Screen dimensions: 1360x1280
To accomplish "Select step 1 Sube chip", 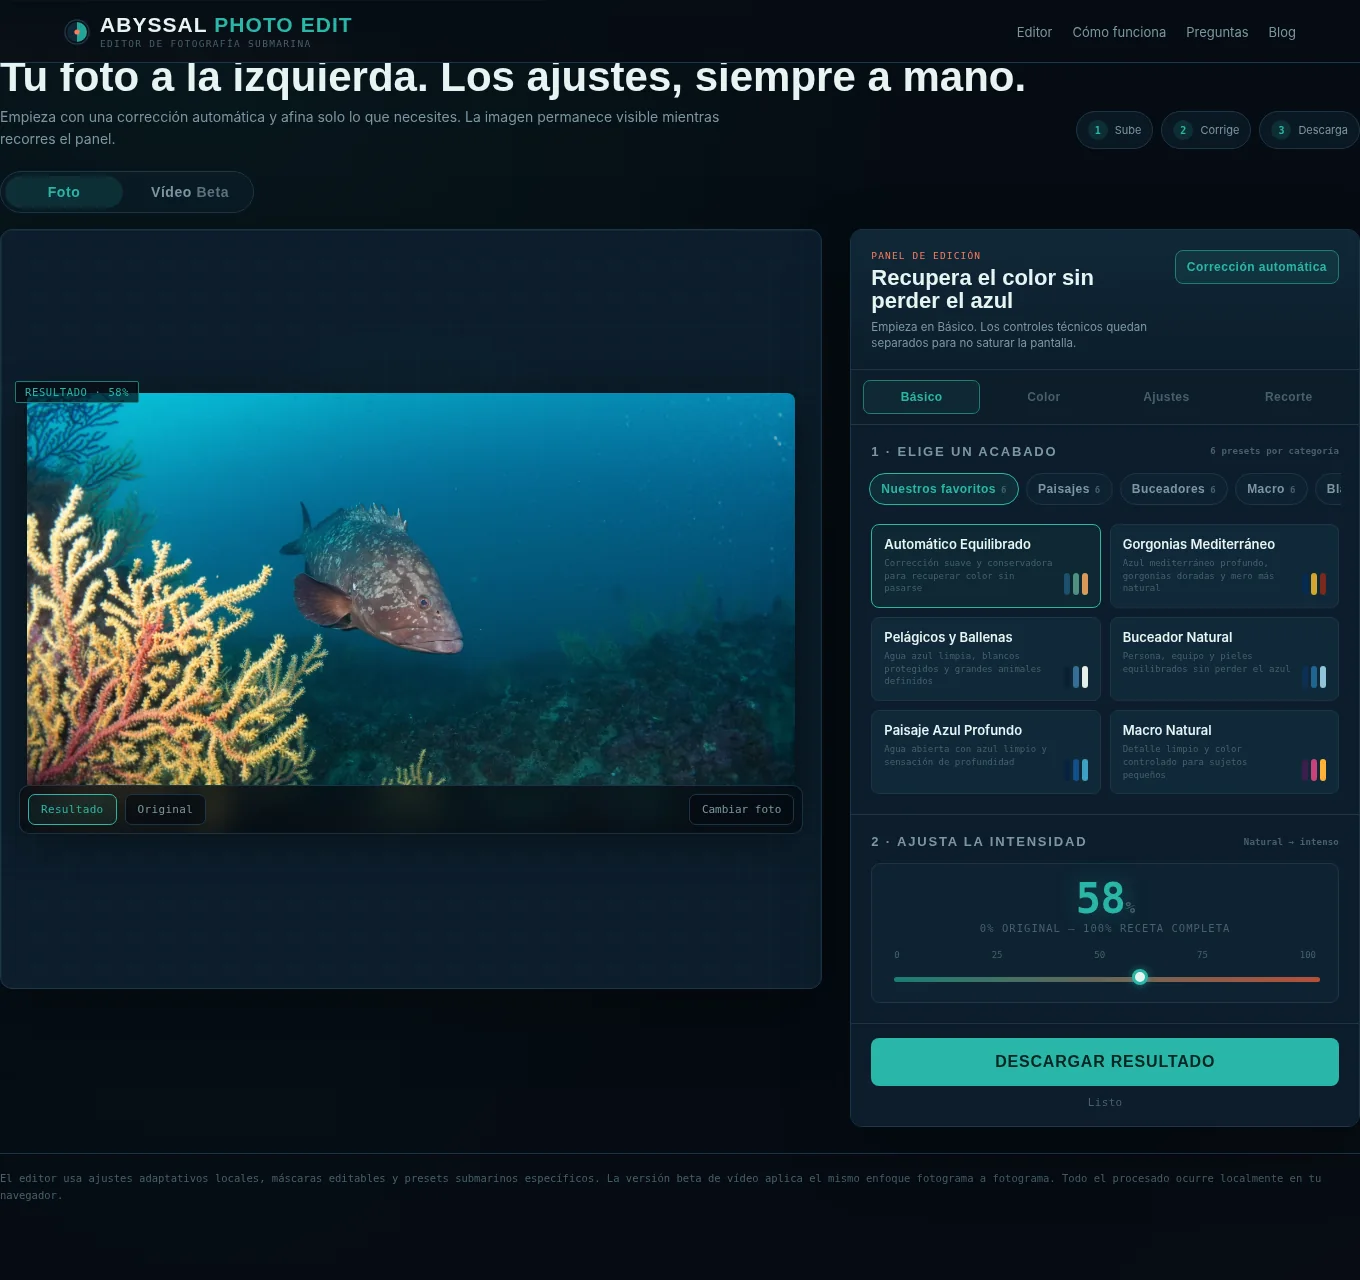I will pos(1115,130).
